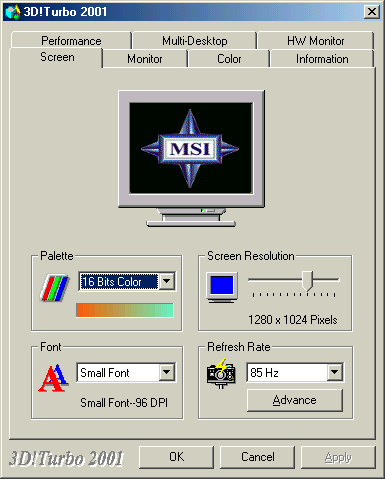Click the screen resolution slider handle
Image resolution: width=385 pixels, height=479 pixels.
(307, 280)
